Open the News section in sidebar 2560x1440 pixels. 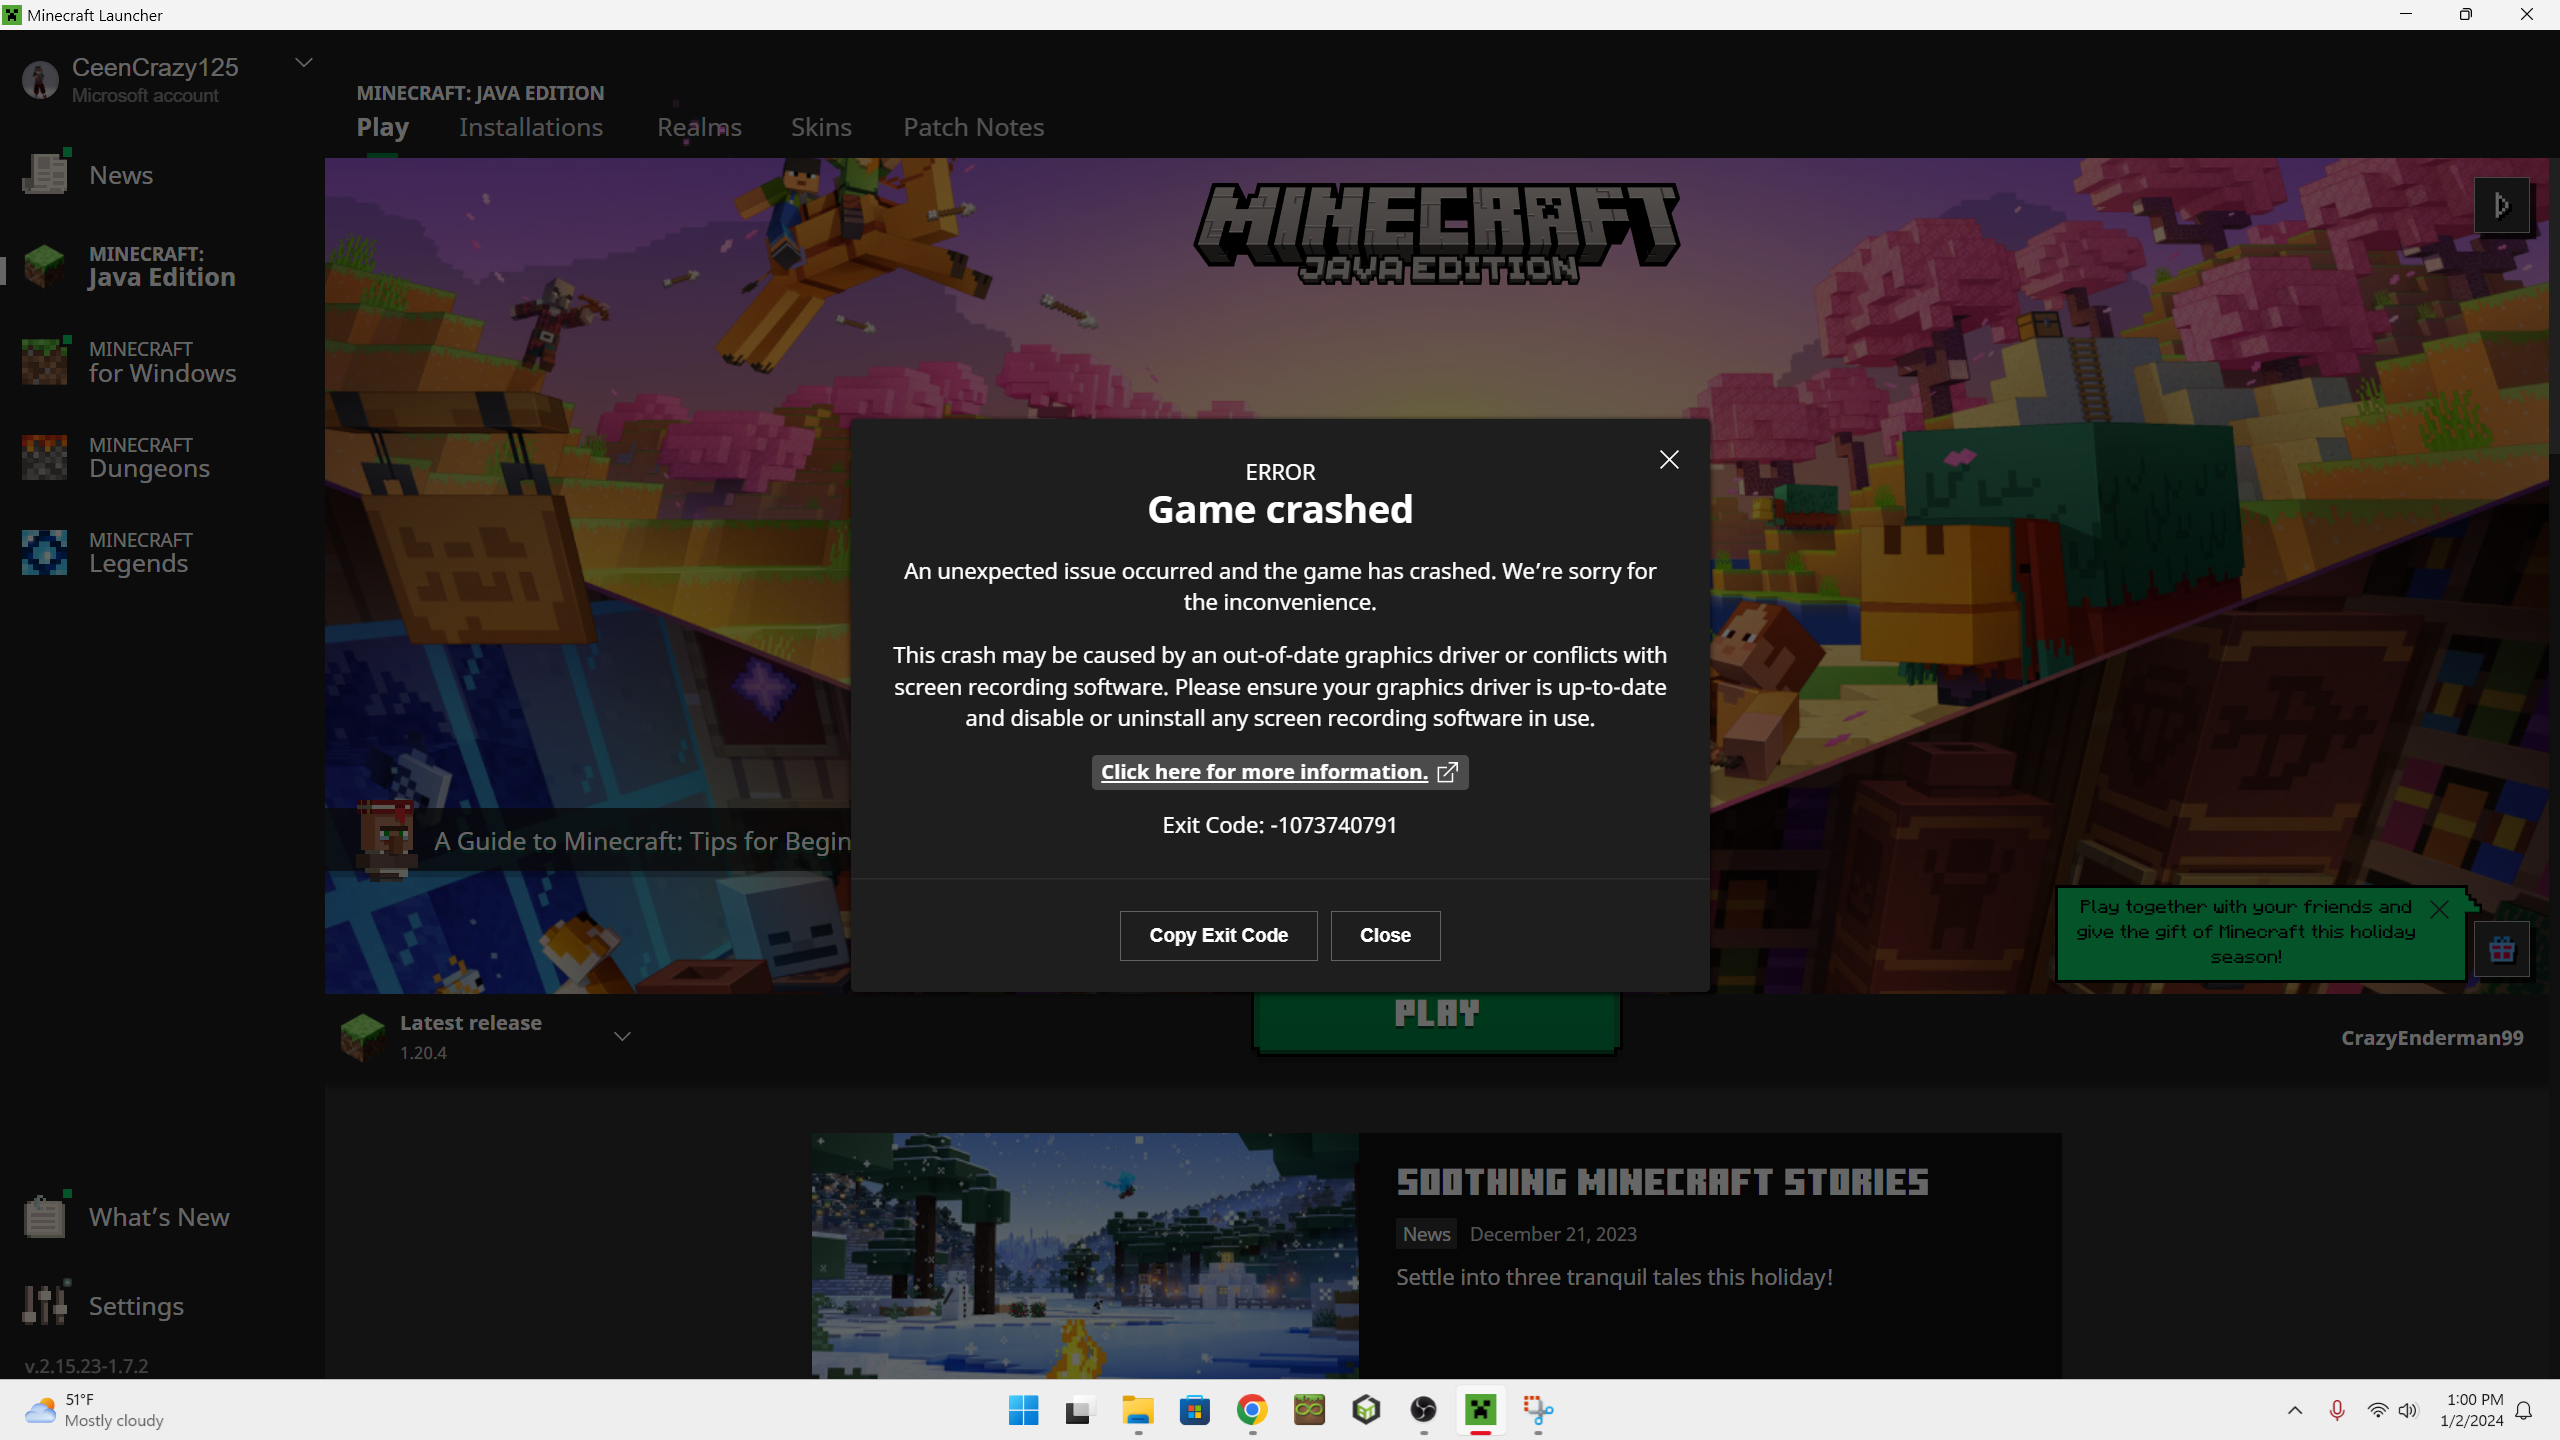coord(120,175)
